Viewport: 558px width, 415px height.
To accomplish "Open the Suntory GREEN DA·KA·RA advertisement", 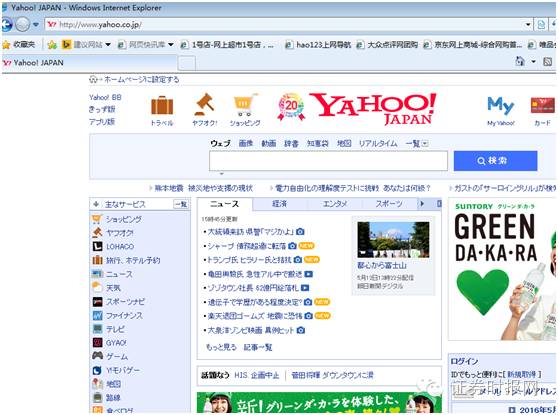I will coord(502,270).
